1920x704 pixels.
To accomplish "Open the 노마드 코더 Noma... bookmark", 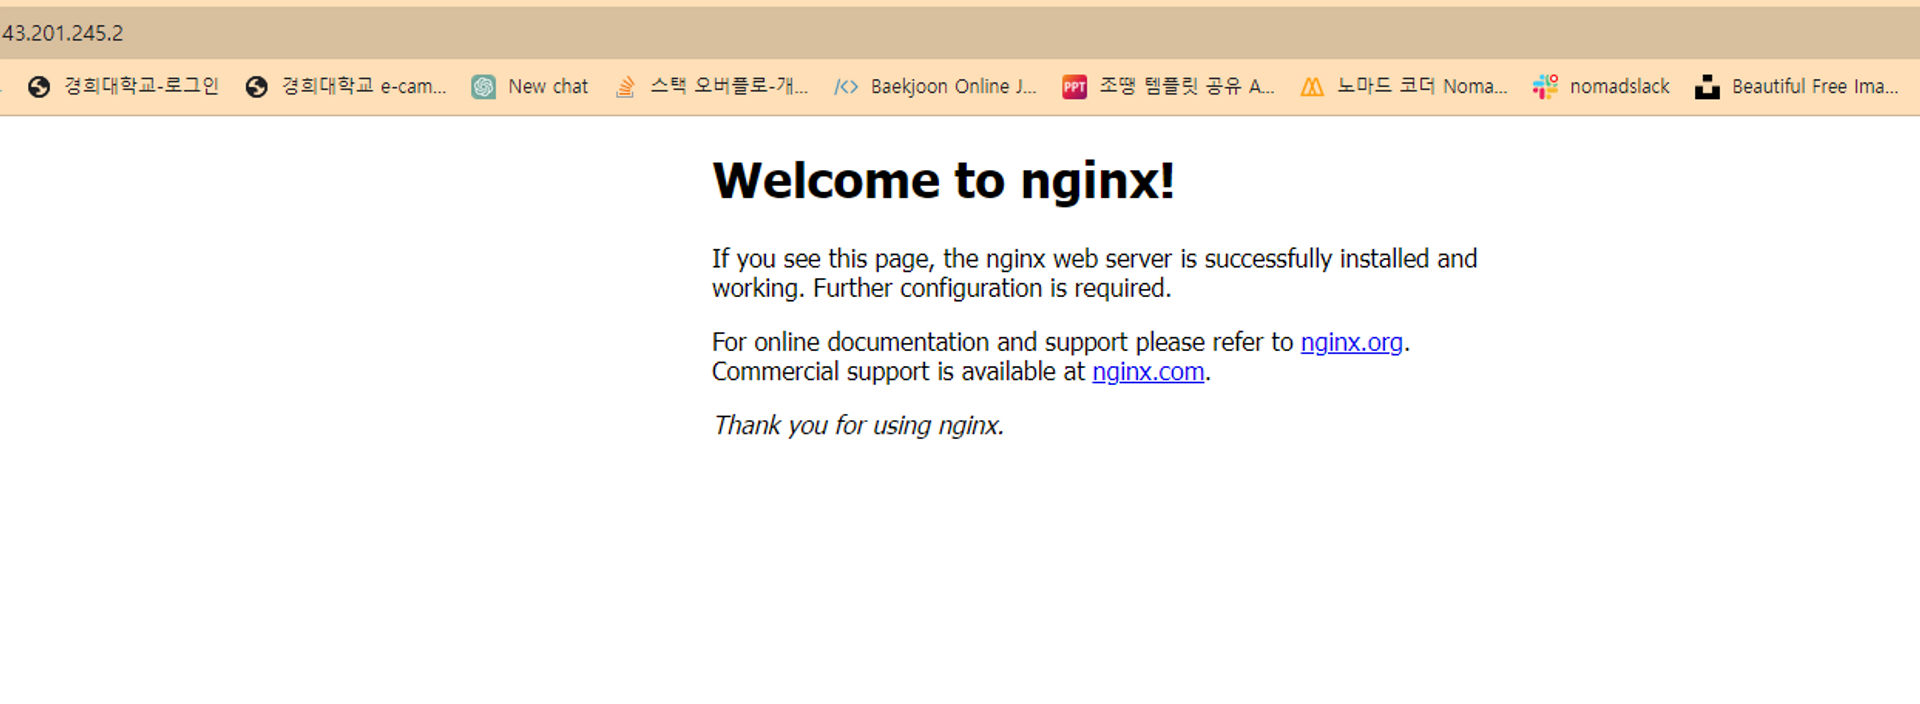I will point(1422,86).
